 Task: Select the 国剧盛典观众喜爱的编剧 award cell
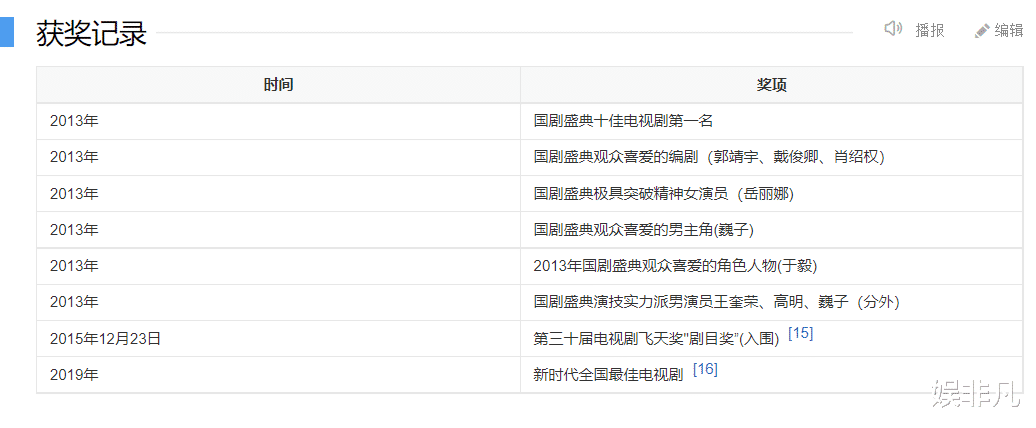[772, 157]
